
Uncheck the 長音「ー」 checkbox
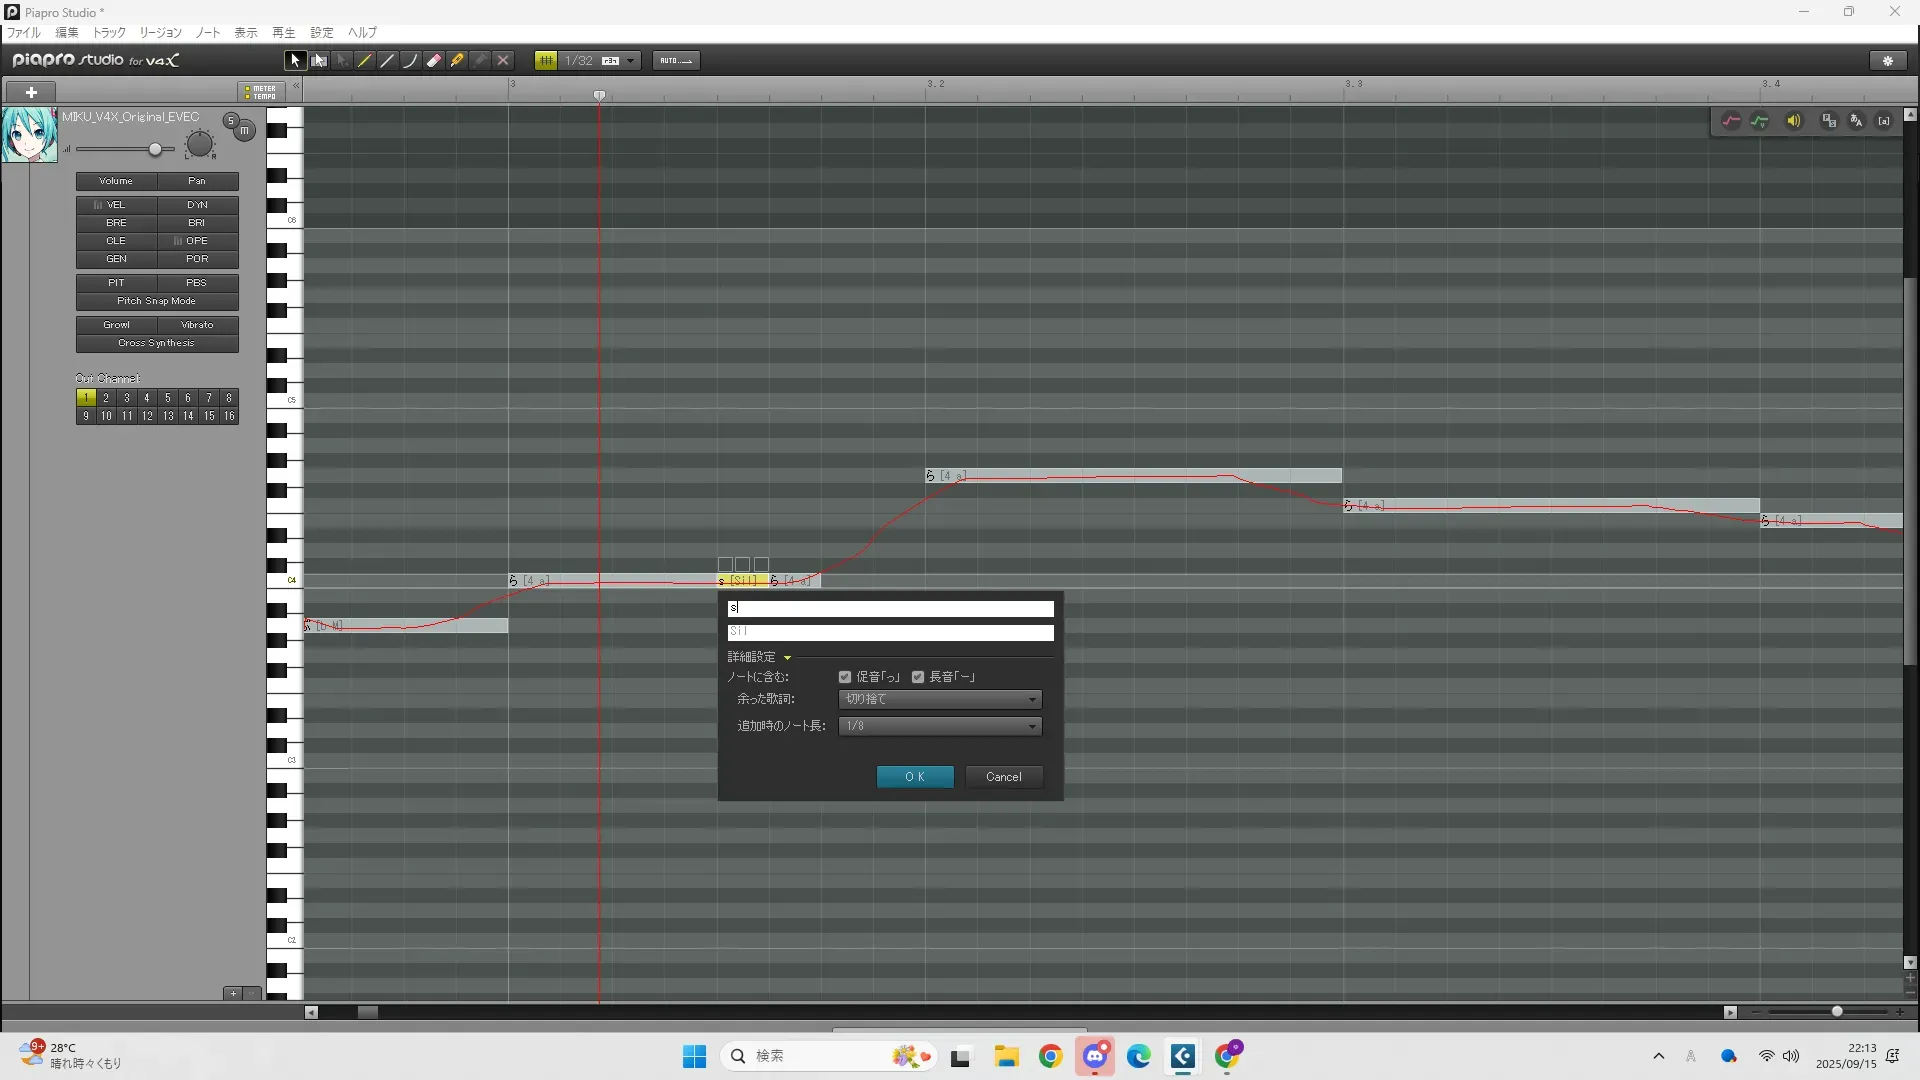point(918,677)
